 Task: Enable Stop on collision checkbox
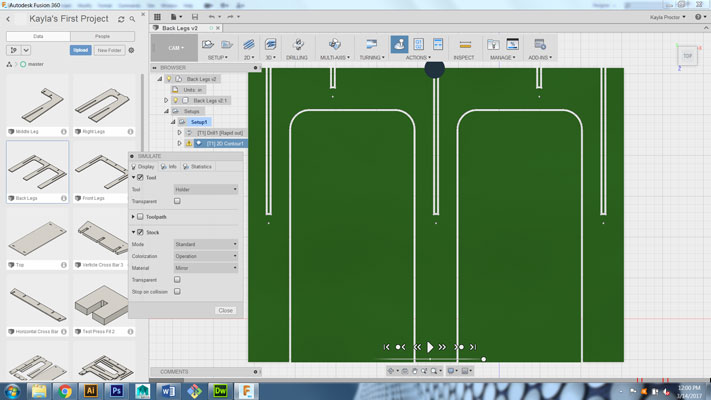pyautogui.click(x=177, y=292)
